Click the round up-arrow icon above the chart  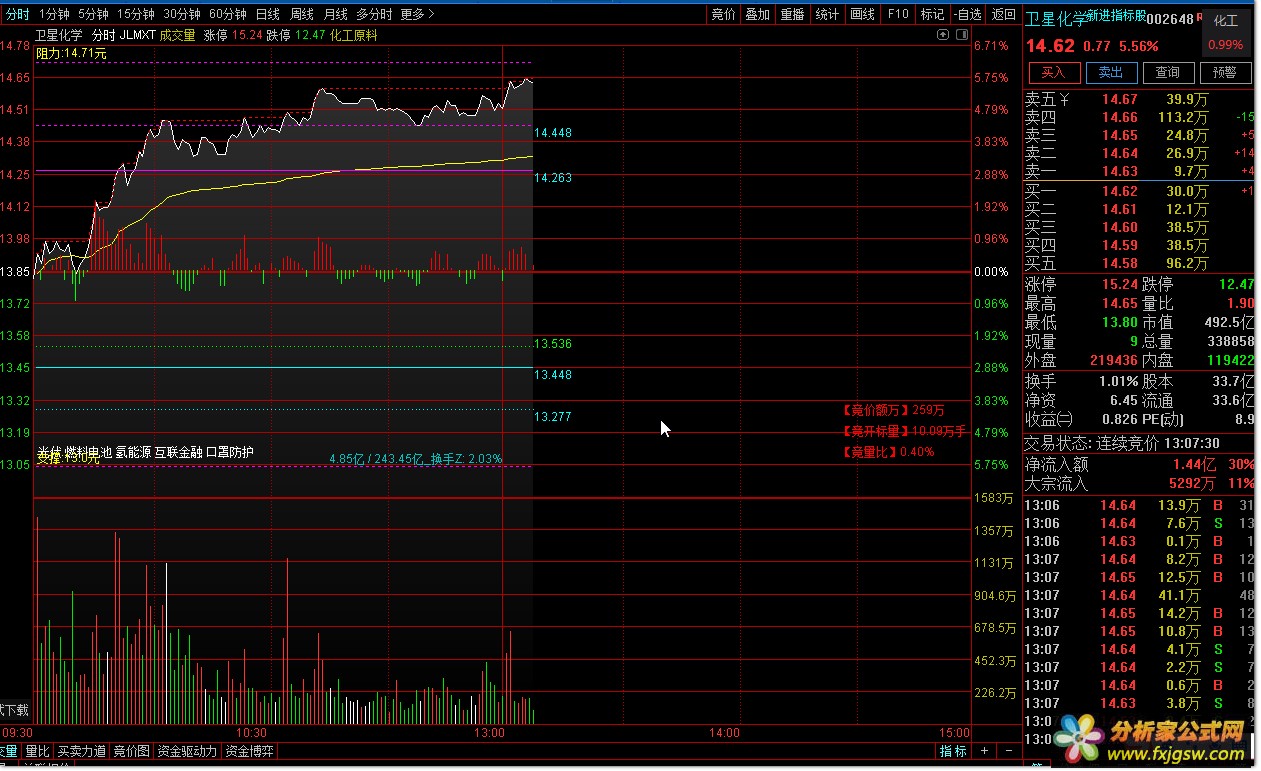pyautogui.click(x=942, y=35)
